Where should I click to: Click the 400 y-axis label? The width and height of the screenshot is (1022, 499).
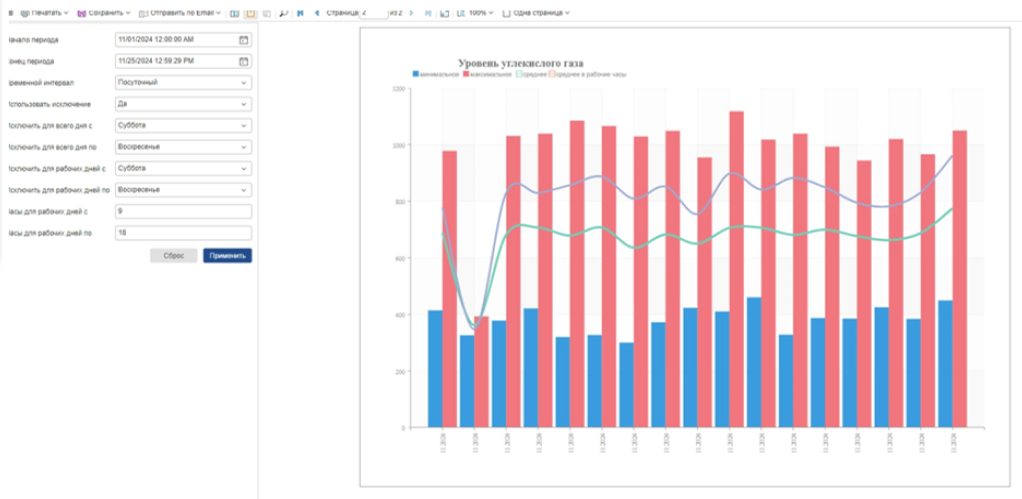[x=400, y=315]
